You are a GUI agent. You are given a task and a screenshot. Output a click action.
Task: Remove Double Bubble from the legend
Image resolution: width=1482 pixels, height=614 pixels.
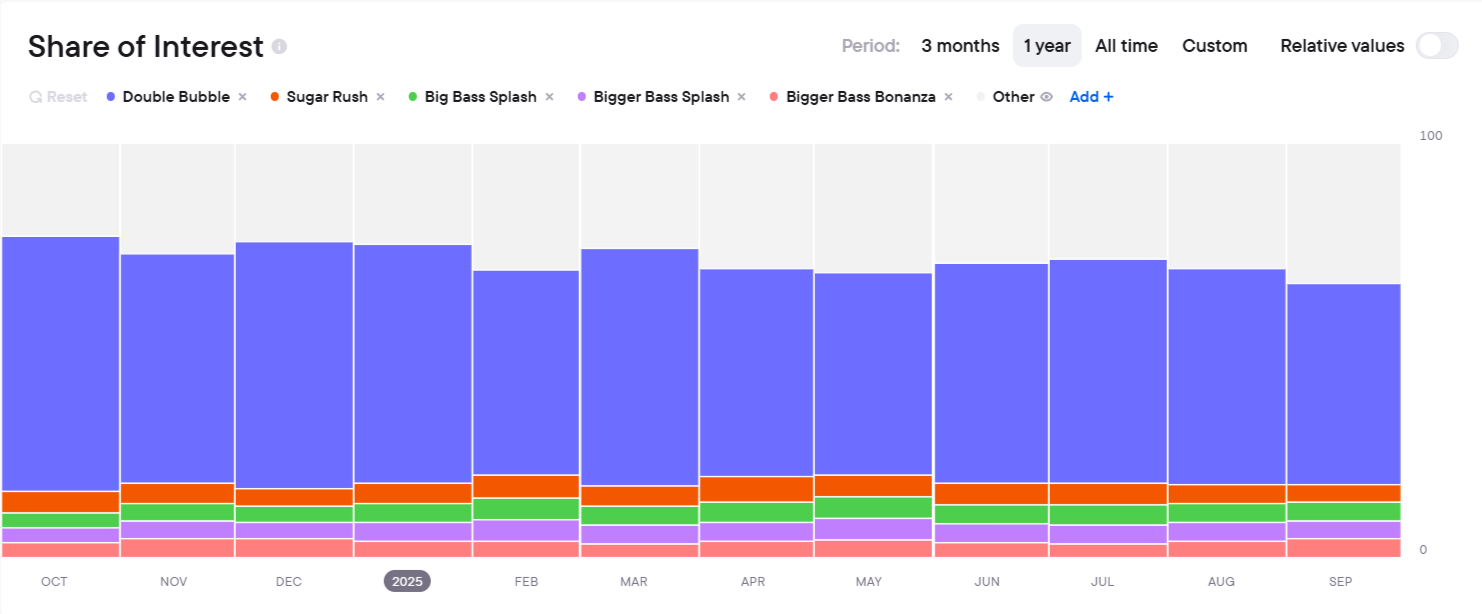242,97
